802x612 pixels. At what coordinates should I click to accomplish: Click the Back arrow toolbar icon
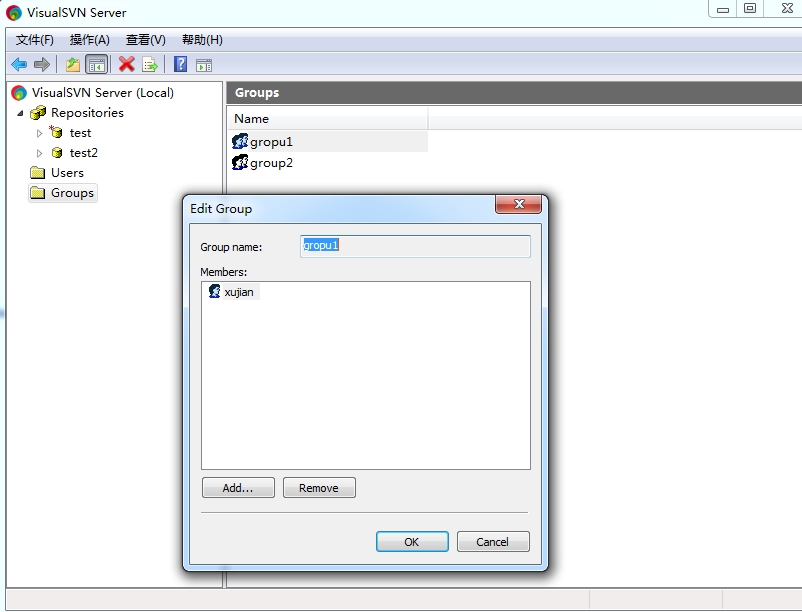pyautogui.click(x=19, y=64)
